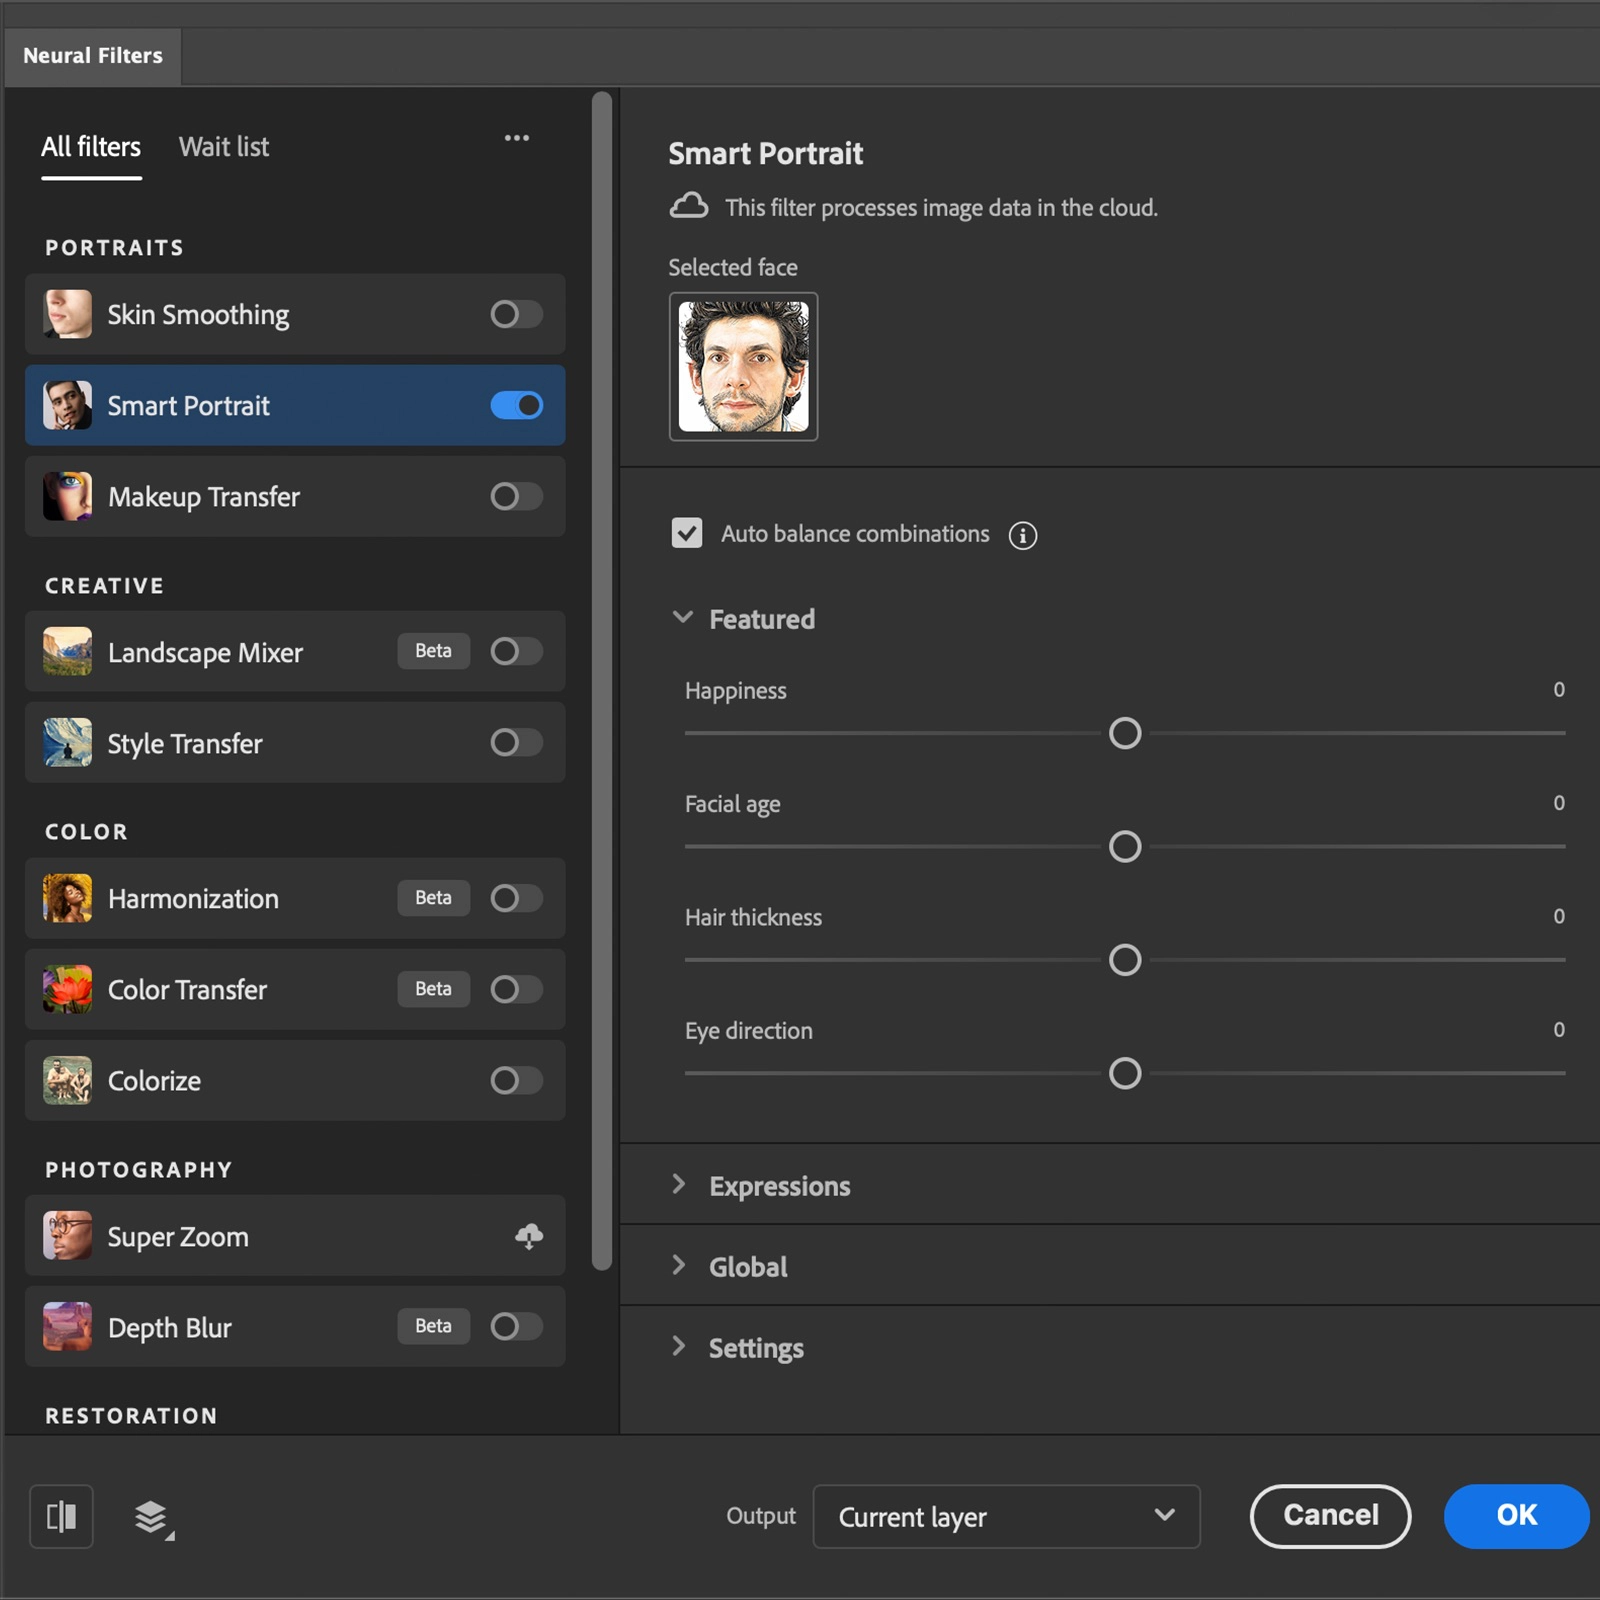Select the Colorize filter row label
This screenshot has height=1600, width=1600.
point(154,1081)
